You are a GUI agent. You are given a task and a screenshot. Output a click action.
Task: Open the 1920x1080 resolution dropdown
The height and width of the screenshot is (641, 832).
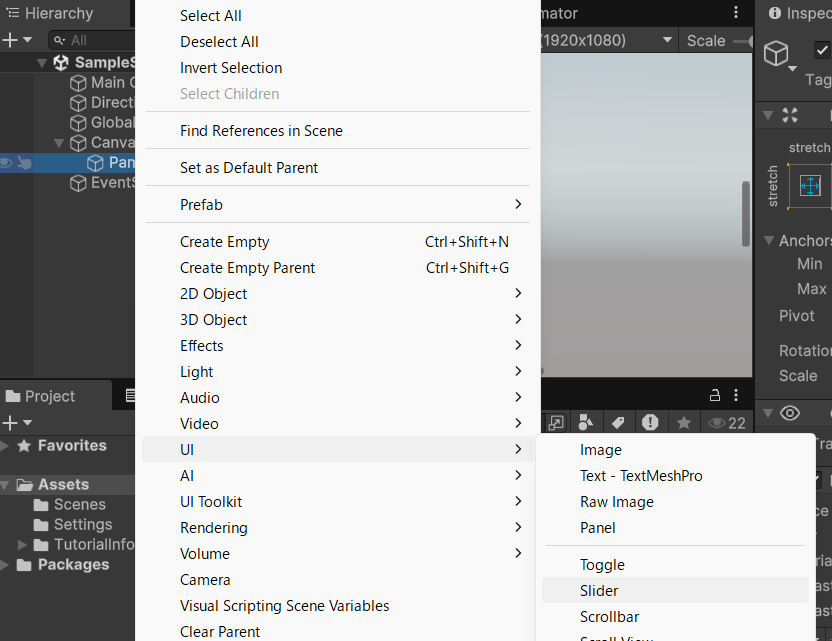tap(607, 40)
